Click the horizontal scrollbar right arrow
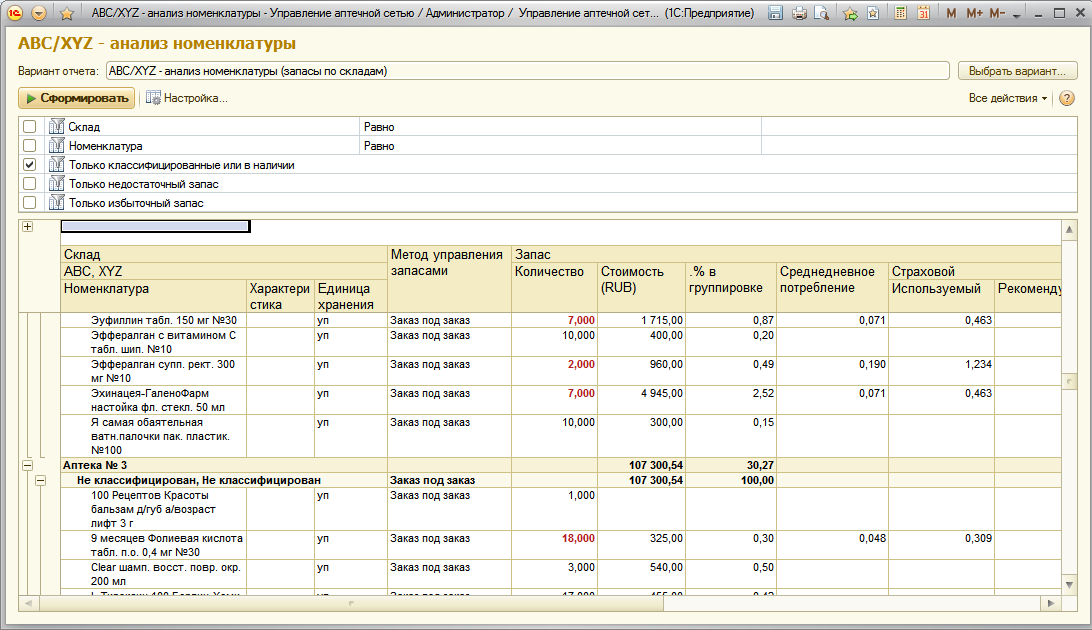The image size is (1092, 630). (1051, 604)
